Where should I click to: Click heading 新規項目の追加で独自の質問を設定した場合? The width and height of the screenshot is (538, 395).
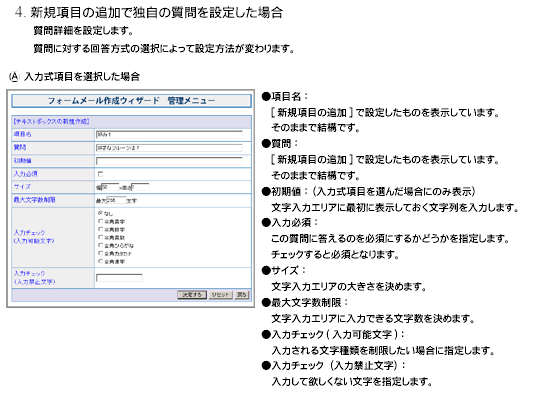(156, 13)
